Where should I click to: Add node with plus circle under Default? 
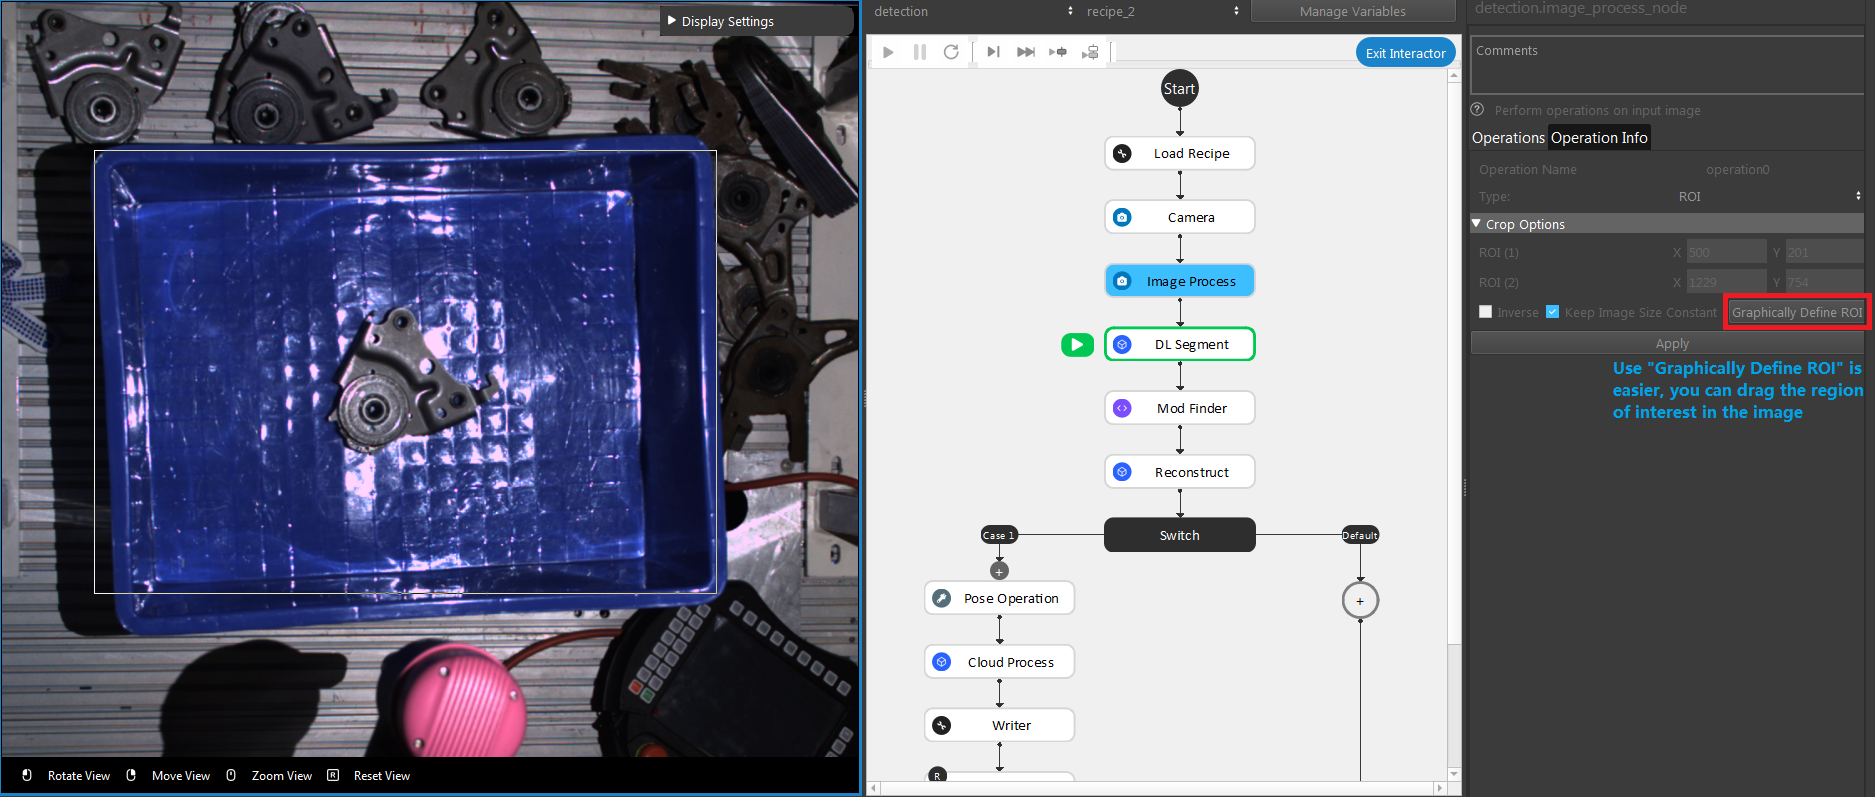point(1360,601)
